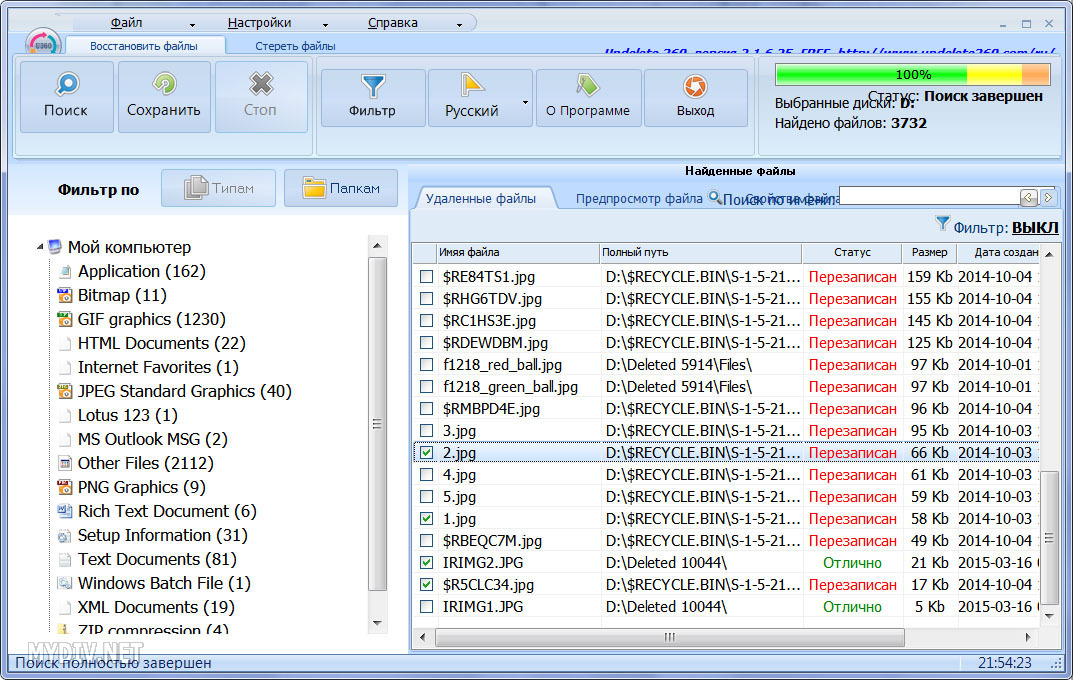Toggle the Фильтр: ВЫКЛ link
This screenshot has height=680, width=1073.
pos(1033,227)
